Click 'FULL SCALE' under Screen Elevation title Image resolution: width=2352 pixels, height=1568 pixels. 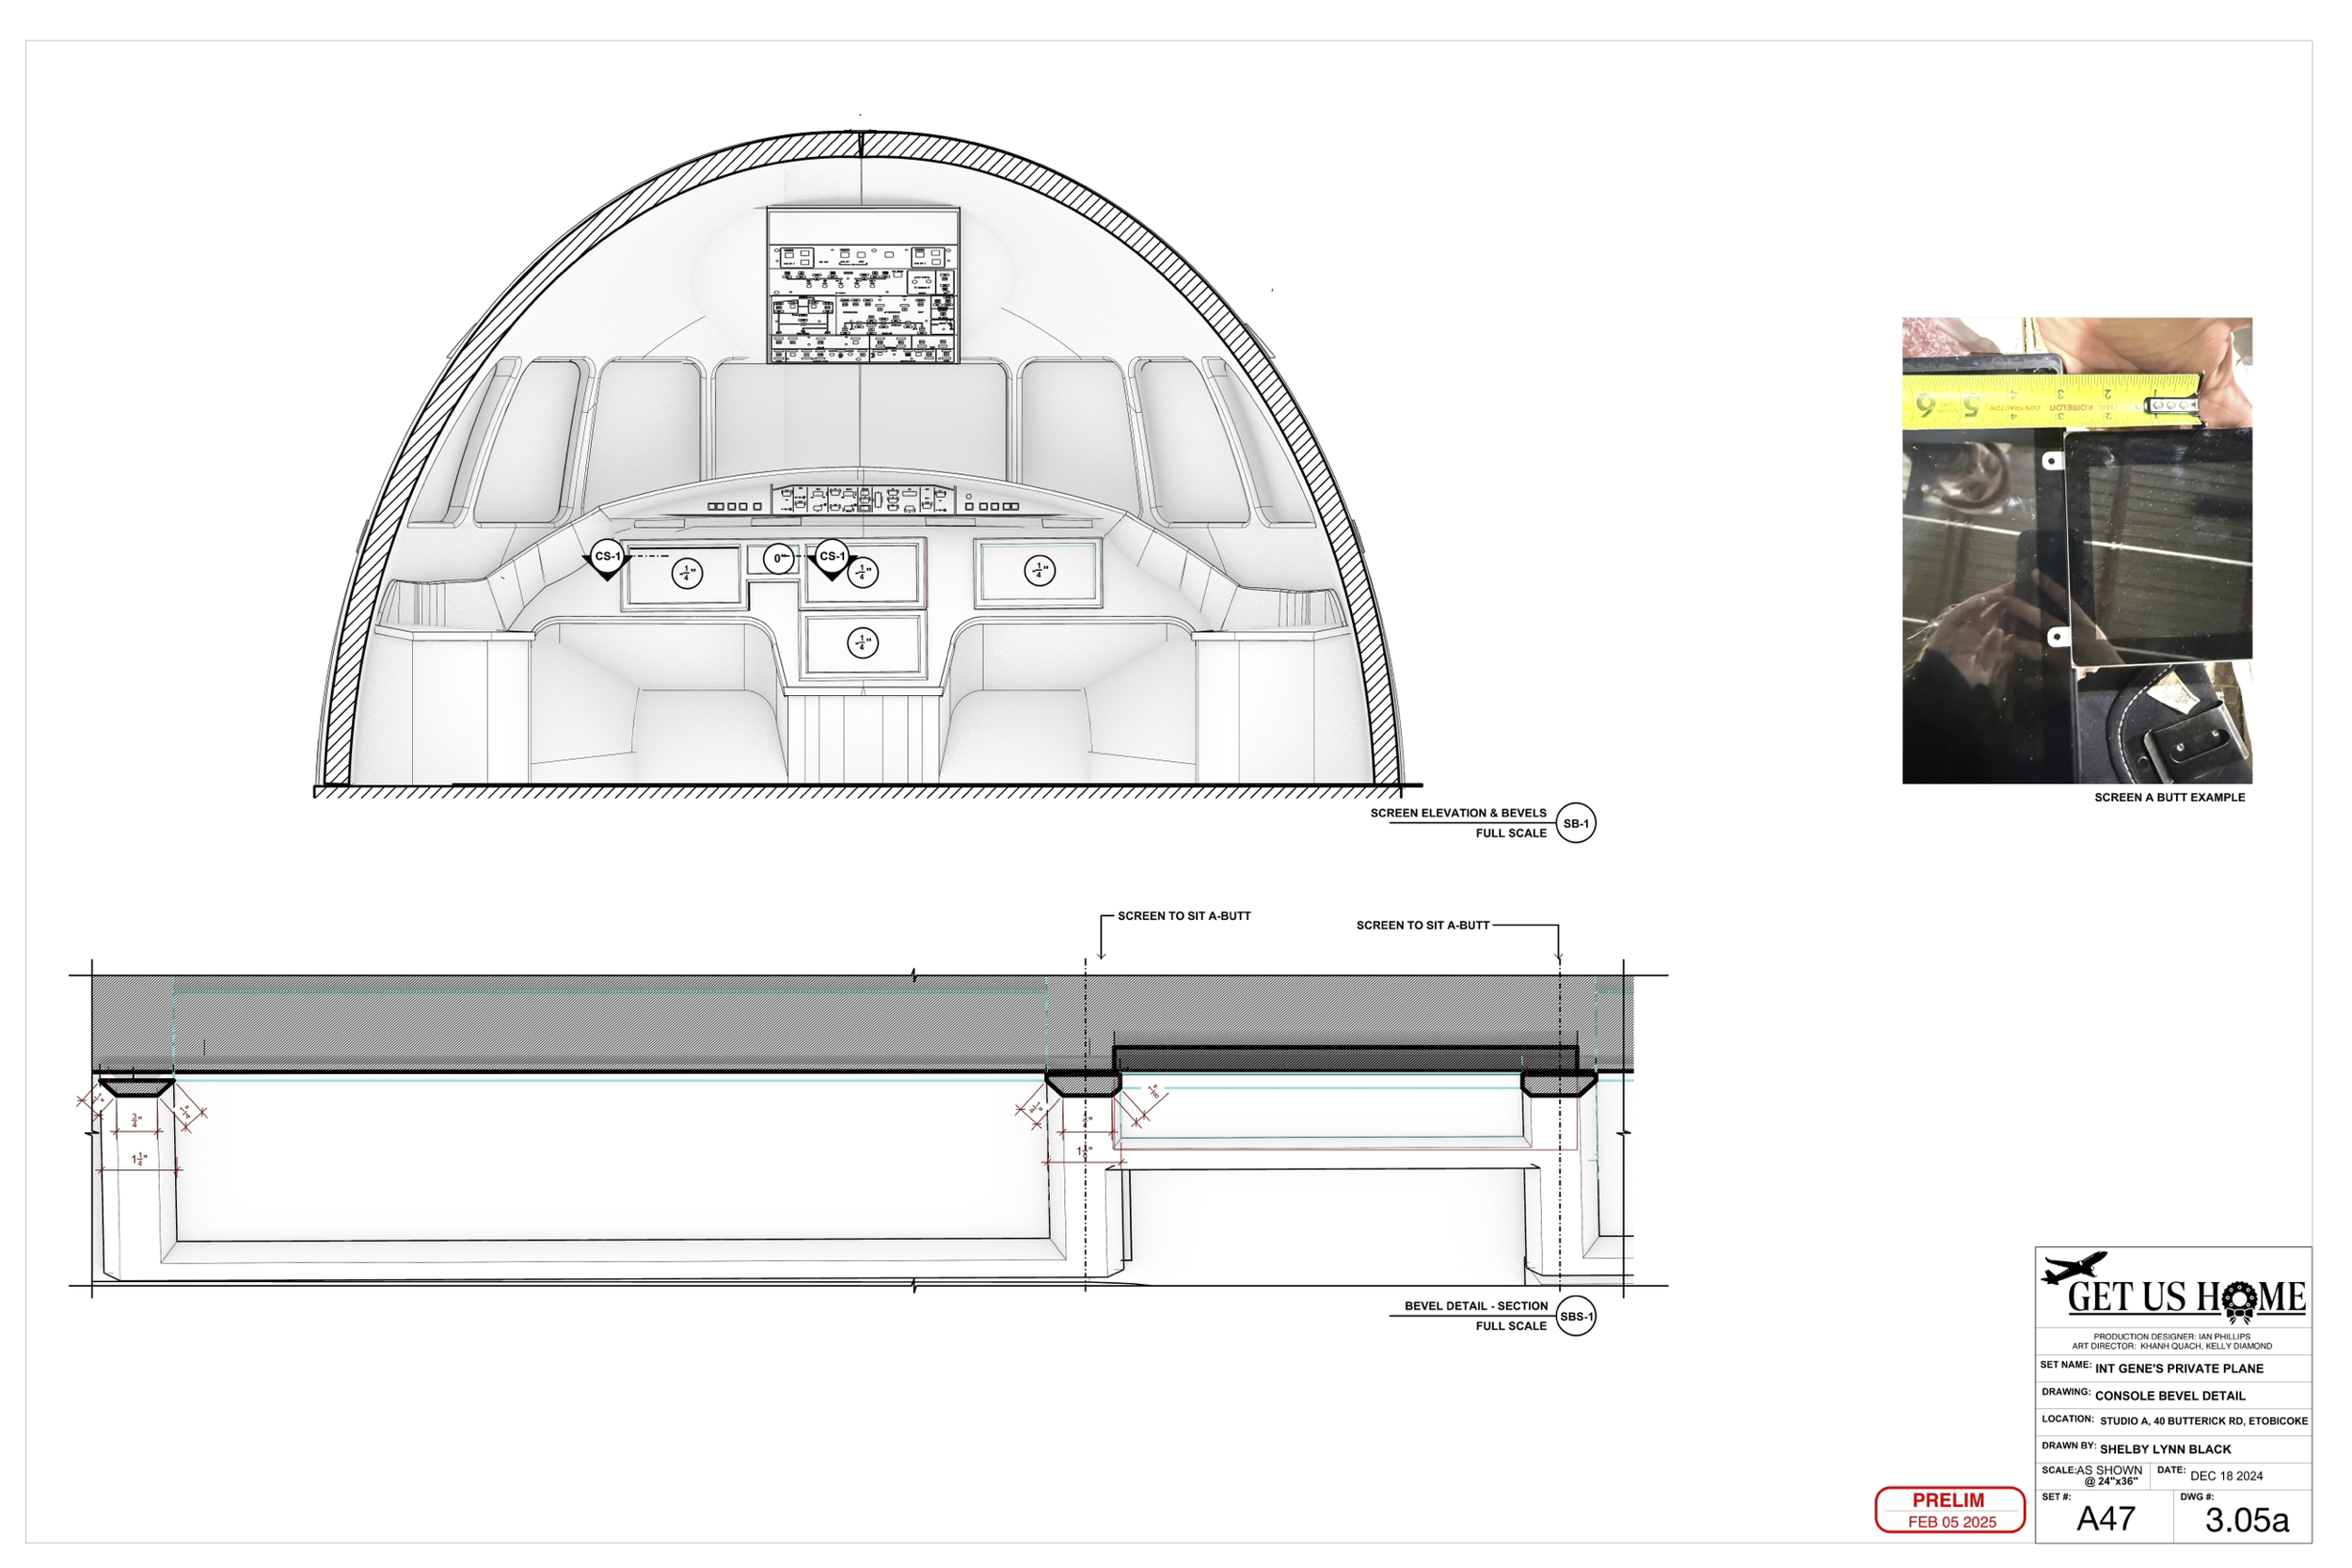click(x=1511, y=833)
